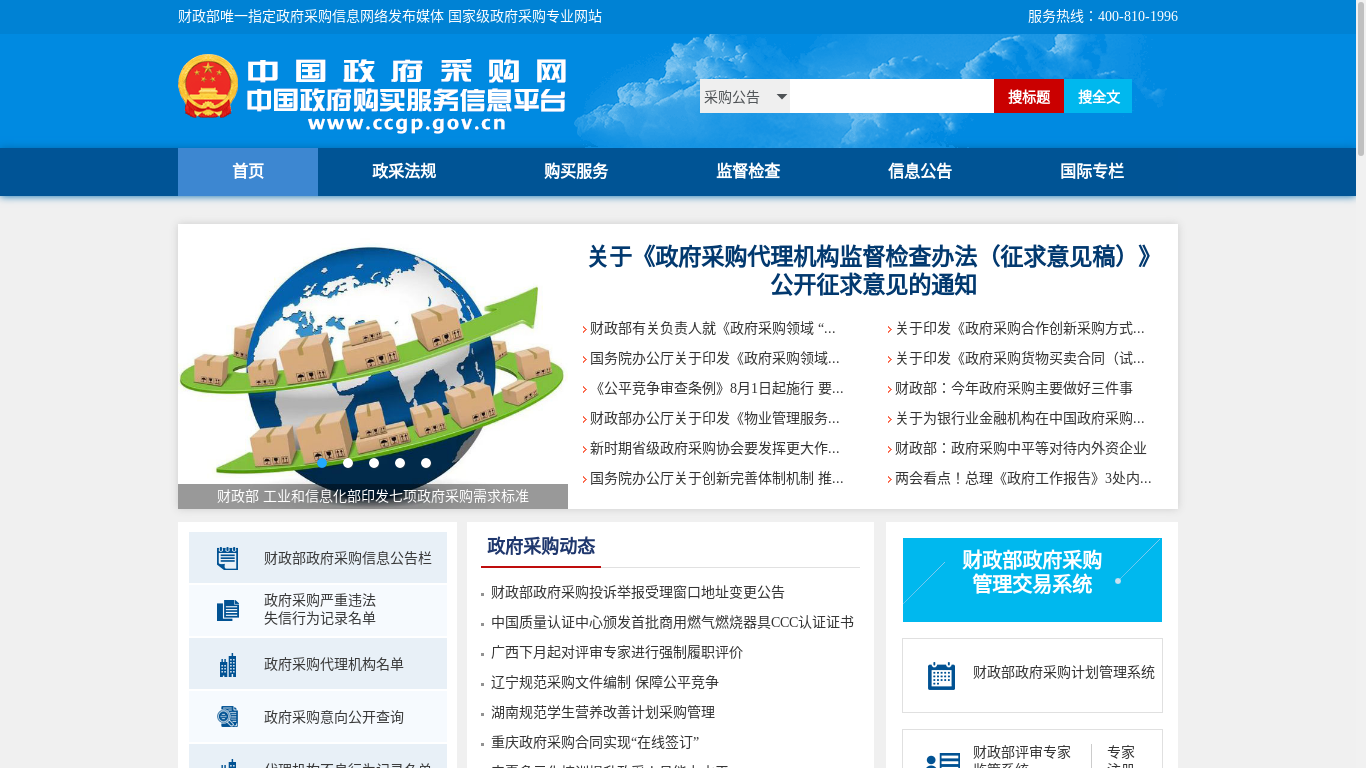The width and height of the screenshot is (1366, 768).
Task: Open sidebar item 政府采购意向公开查询
Action: pos(318,717)
